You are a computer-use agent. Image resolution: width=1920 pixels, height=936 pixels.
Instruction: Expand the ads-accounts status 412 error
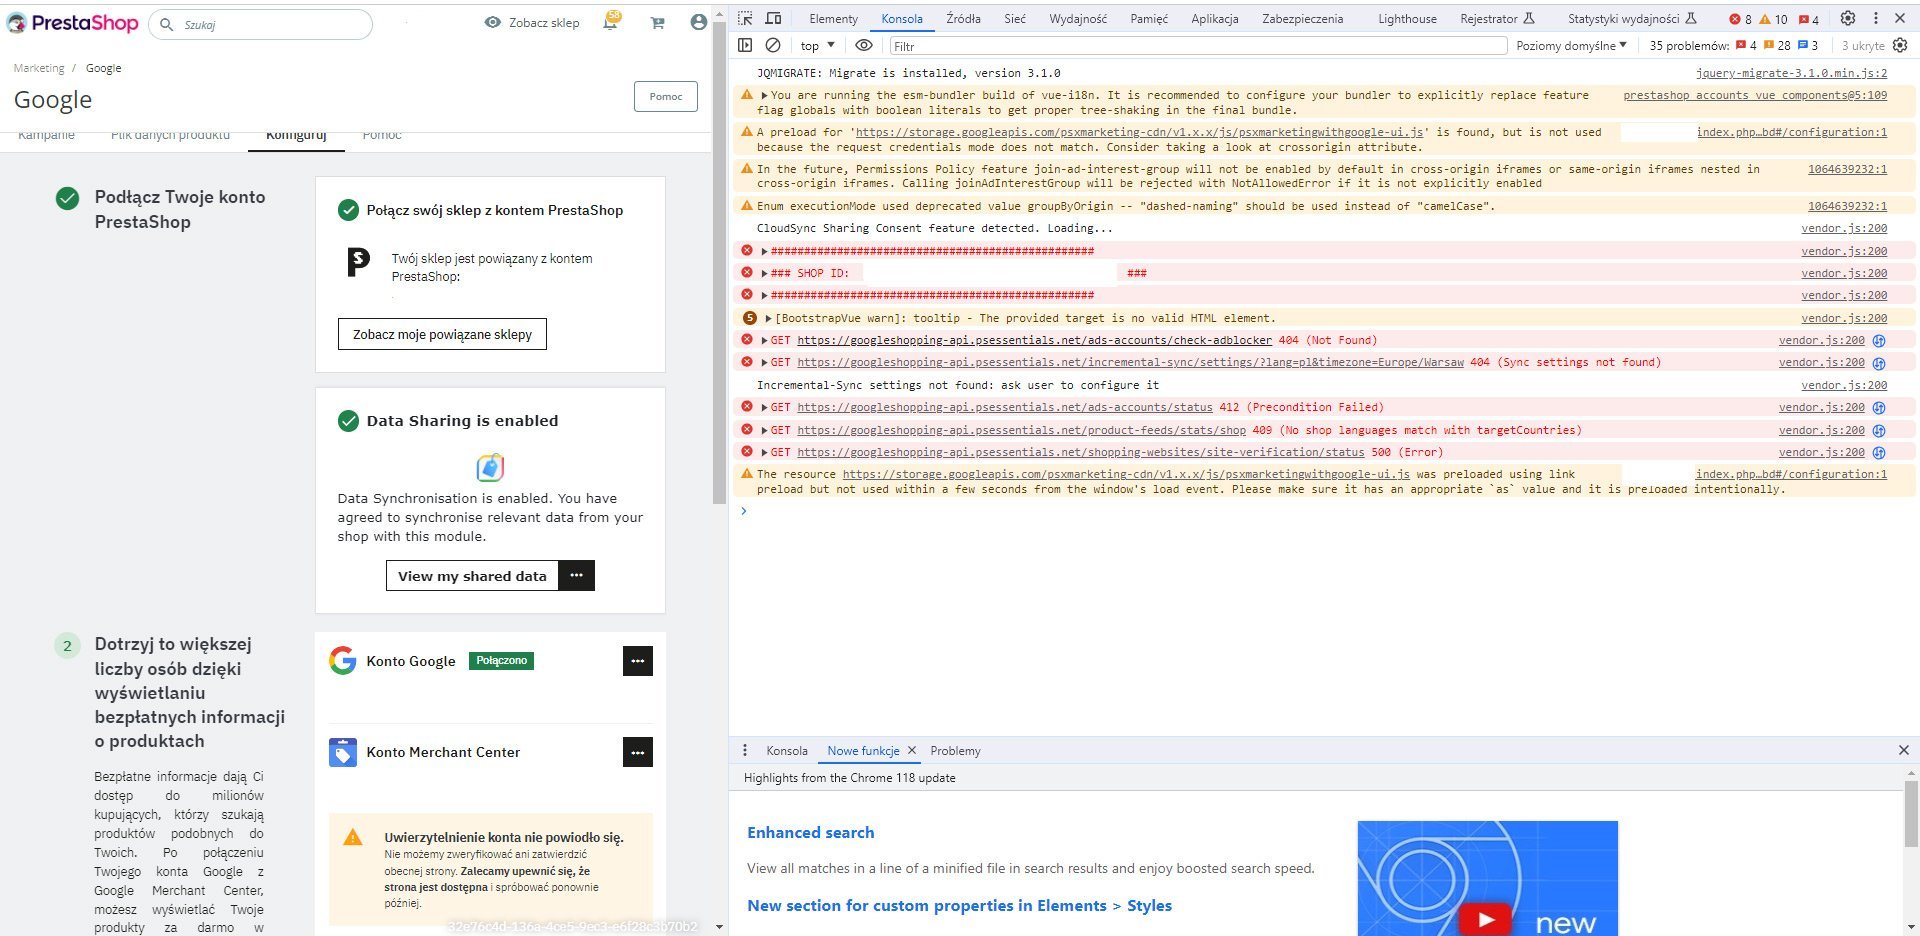point(765,408)
